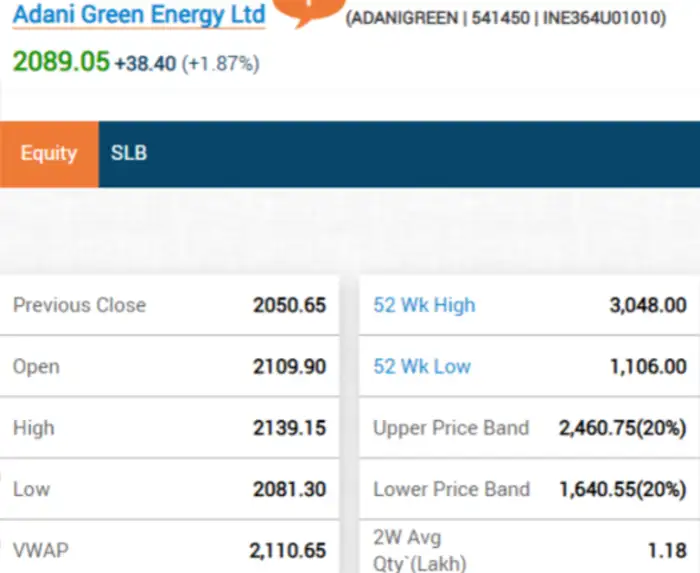Screen dimensions: 700x573
Task: Click the Open price value 2109.90
Action: click(289, 367)
